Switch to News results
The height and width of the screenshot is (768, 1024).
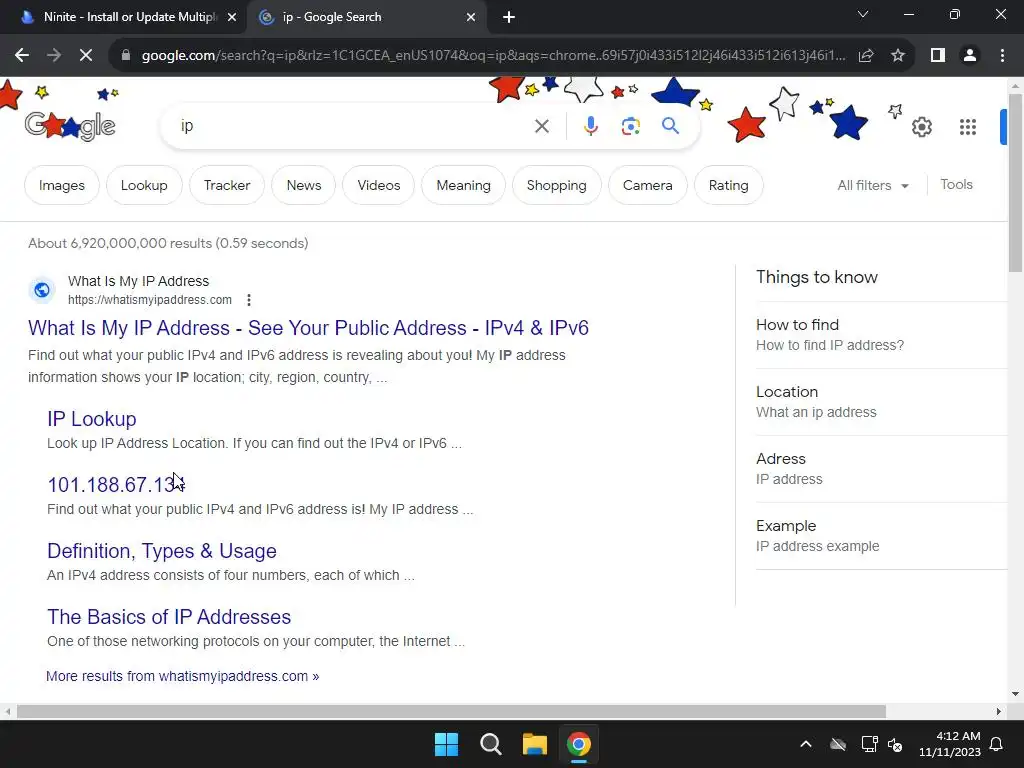click(x=304, y=185)
